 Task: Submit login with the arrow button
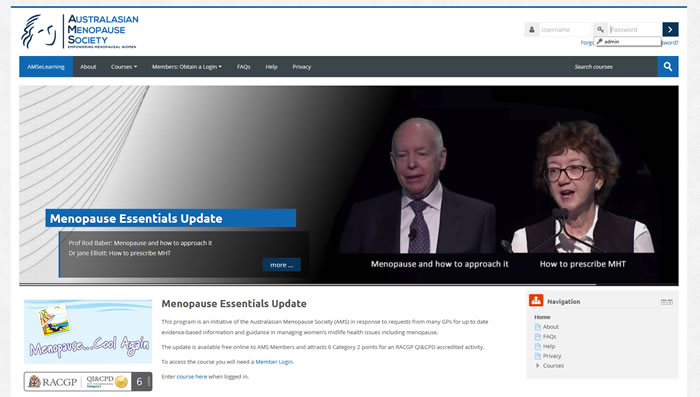pyautogui.click(x=670, y=29)
